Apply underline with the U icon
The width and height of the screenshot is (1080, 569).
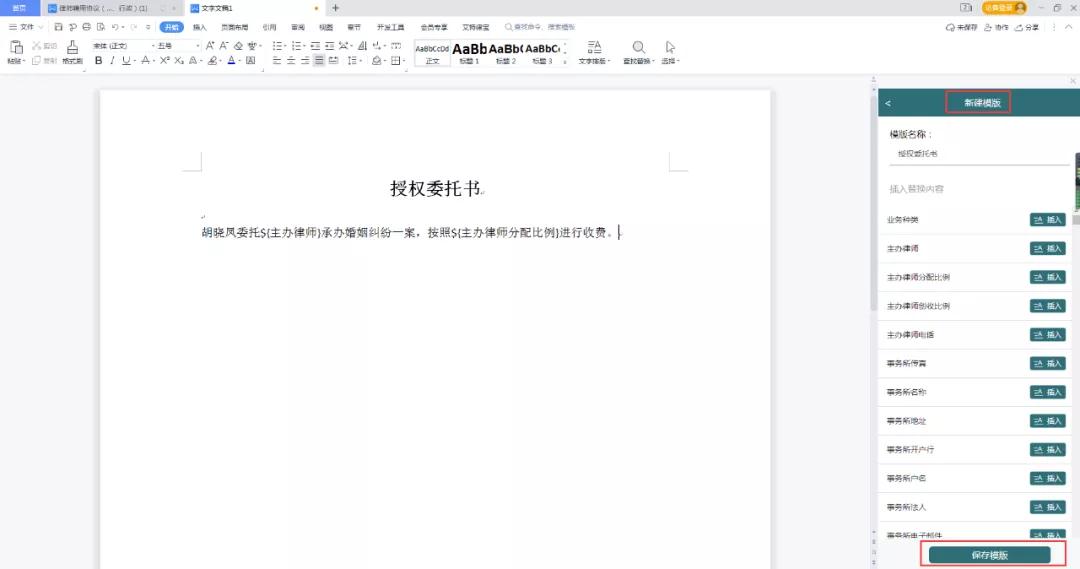point(125,61)
